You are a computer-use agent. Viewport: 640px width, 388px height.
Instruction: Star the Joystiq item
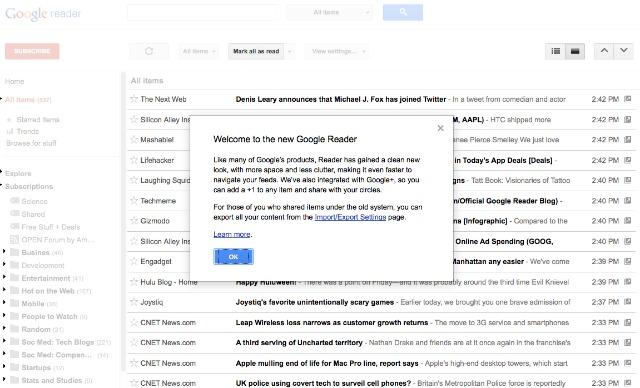pyautogui.click(x=133, y=302)
